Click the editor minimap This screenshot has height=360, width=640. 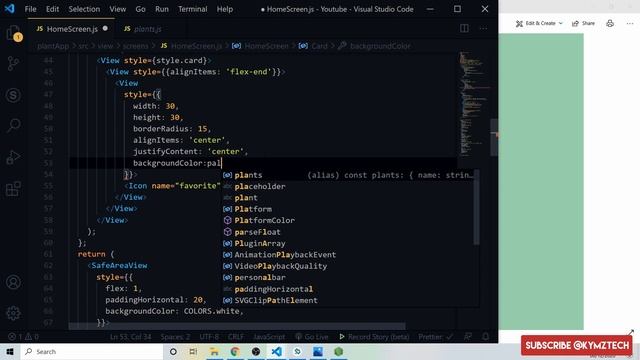(x=473, y=103)
